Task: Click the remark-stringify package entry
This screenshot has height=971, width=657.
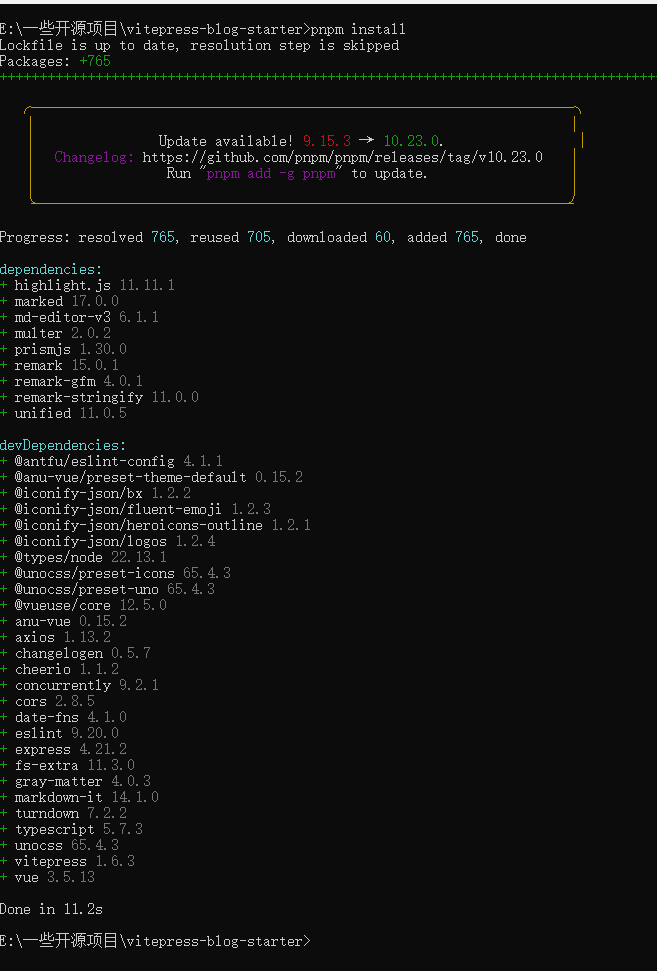Action: click(106, 397)
